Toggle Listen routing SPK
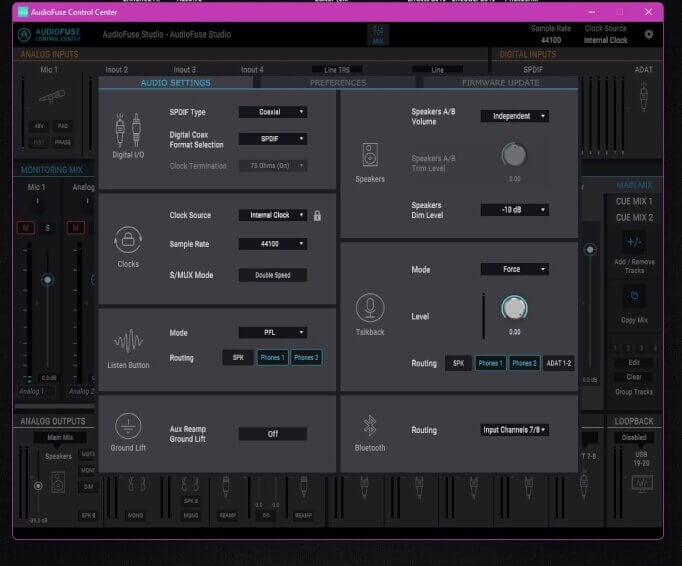Viewport: 682px width, 566px height. click(x=238, y=358)
